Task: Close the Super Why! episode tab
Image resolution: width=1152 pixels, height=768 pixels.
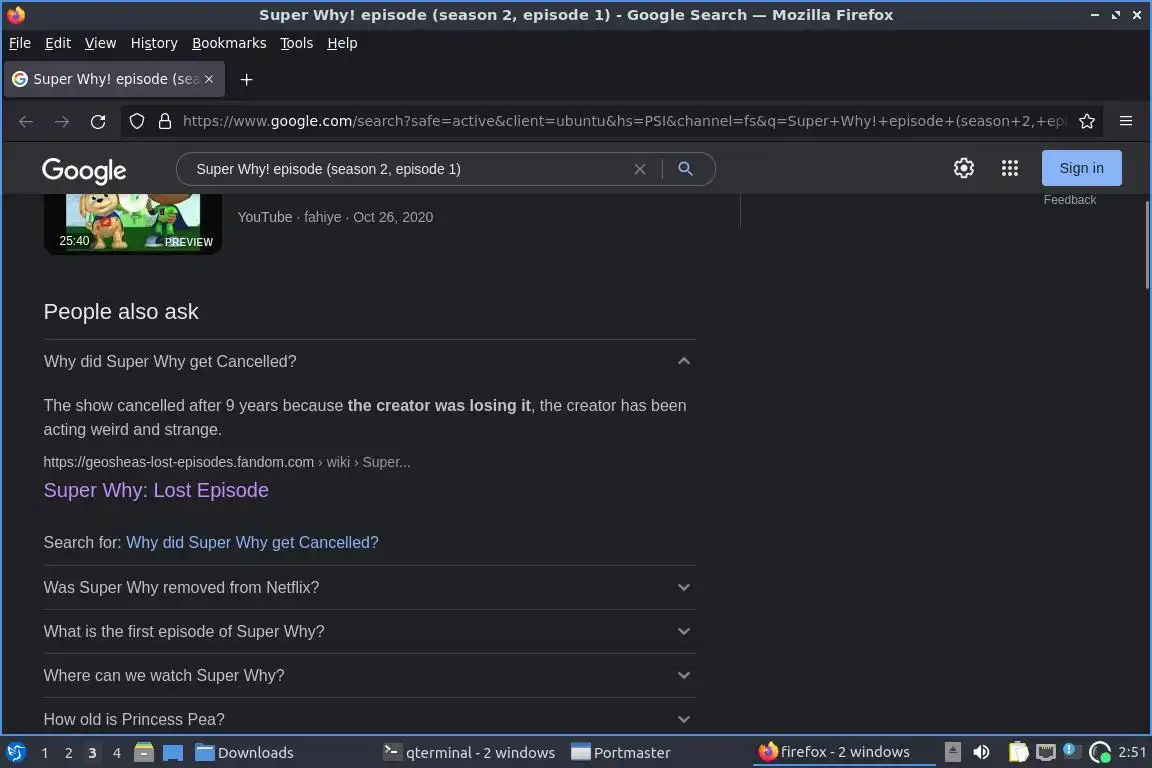Action: coord(209,79)
